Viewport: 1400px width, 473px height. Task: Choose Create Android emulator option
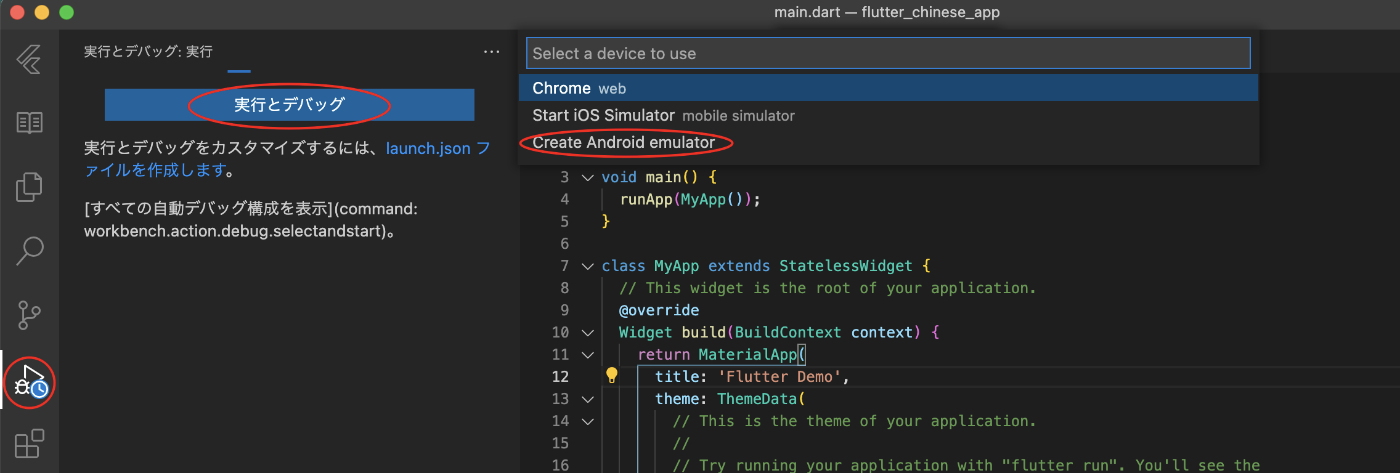tap(888, 142)
